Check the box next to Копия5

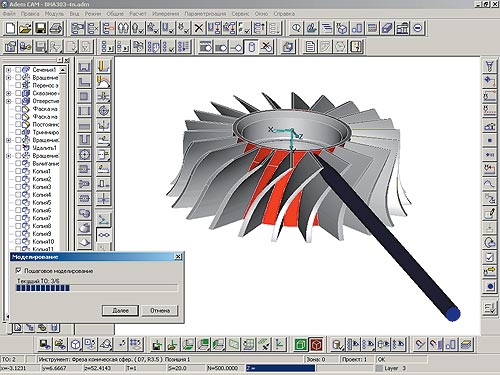coord(18,202)
